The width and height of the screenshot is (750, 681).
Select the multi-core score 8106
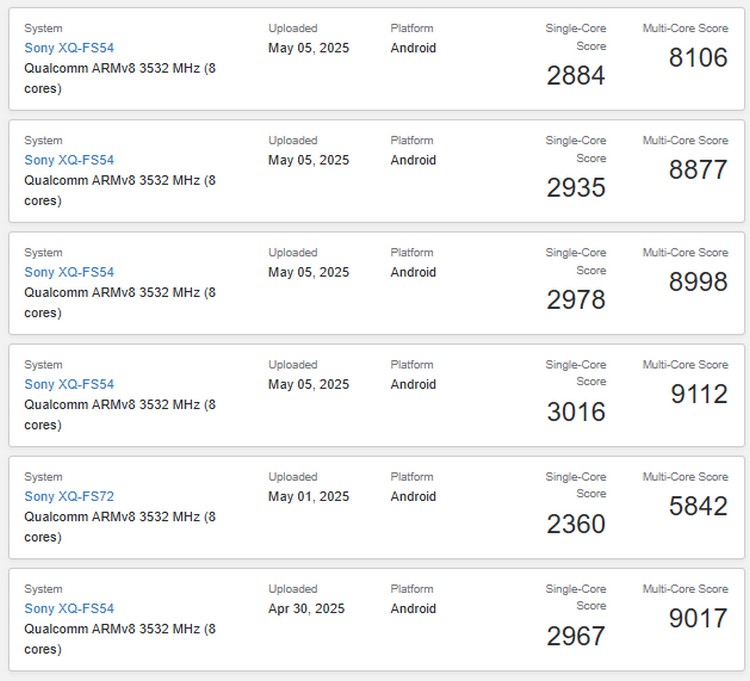[698, 57]
